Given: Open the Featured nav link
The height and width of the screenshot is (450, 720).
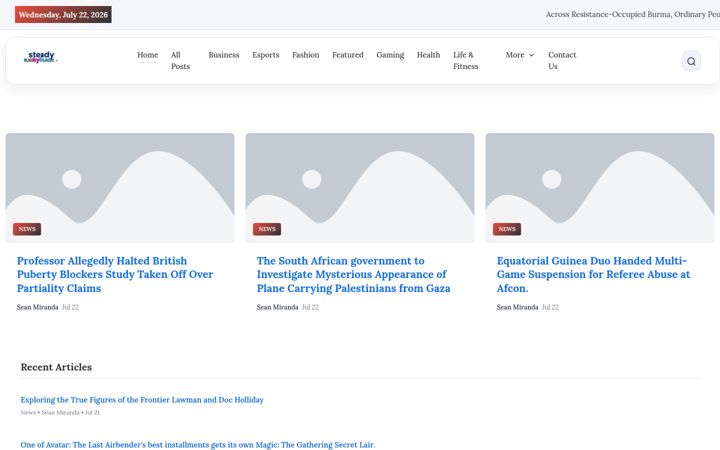Looking at the screenshot, I should pos(348,55).
